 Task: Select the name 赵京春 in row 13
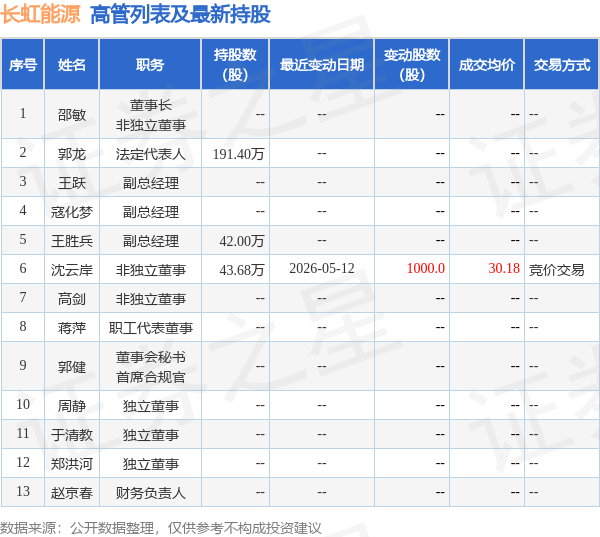72,493
